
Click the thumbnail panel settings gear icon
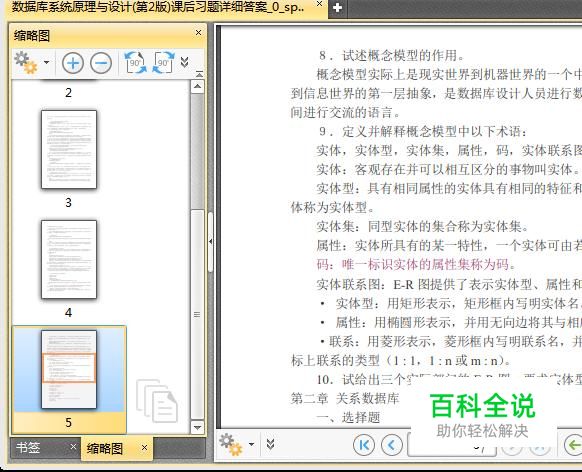tap(26, 62)
